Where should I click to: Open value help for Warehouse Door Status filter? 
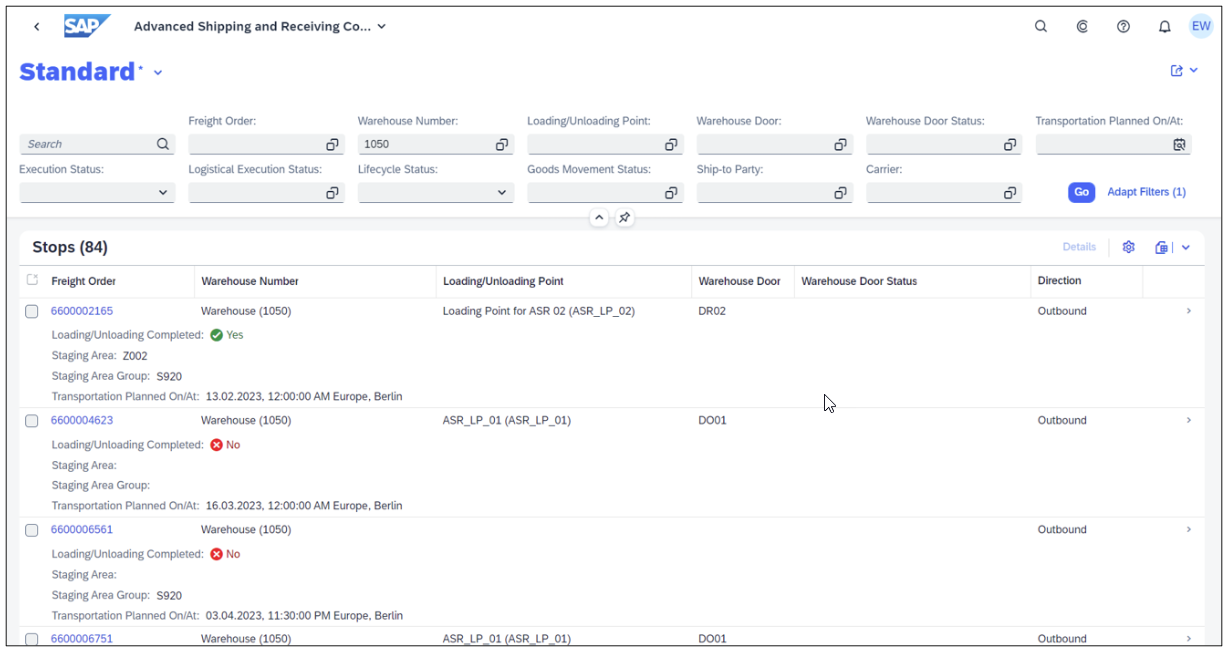click(x=1010, y=144)
